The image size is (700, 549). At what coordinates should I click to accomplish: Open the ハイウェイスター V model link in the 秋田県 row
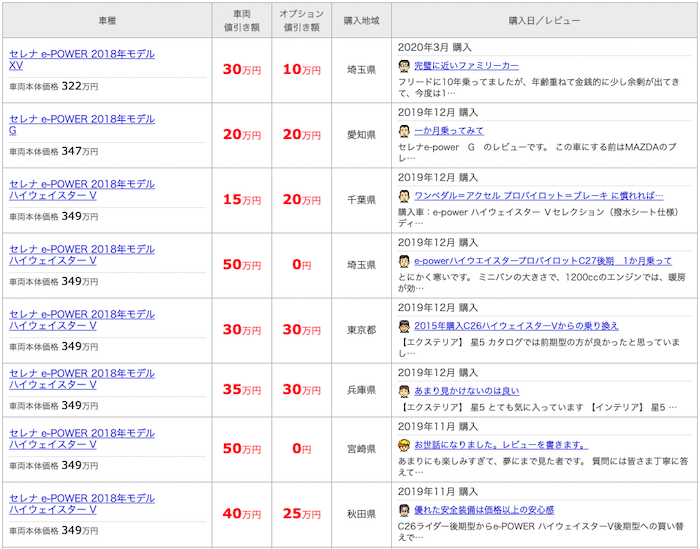(82, 504)
